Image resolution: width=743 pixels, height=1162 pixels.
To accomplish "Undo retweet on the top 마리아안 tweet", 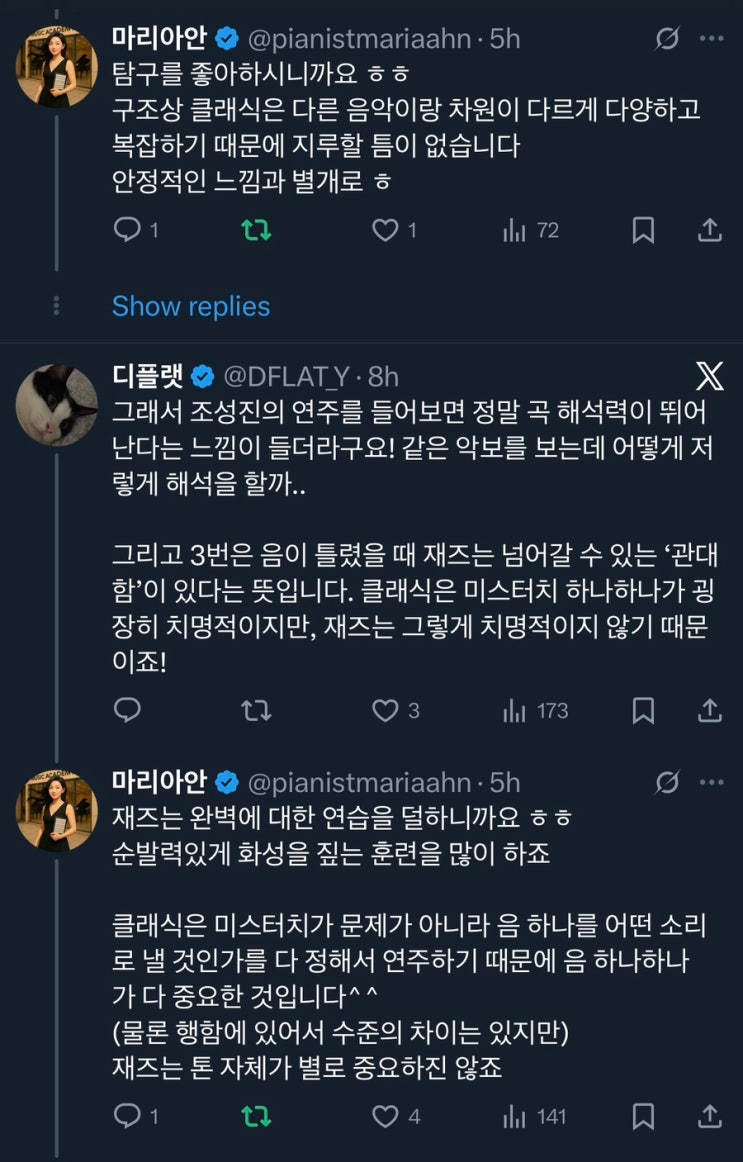I will pos(257,231).
